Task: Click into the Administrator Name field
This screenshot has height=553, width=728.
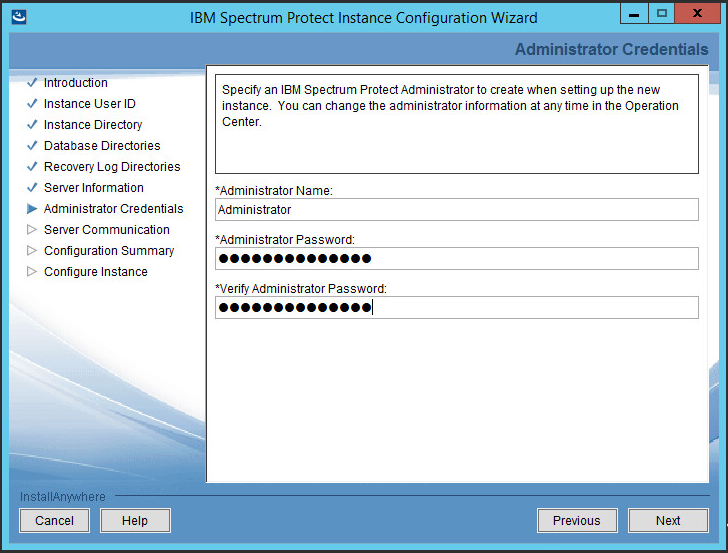Action: [456, 210]
